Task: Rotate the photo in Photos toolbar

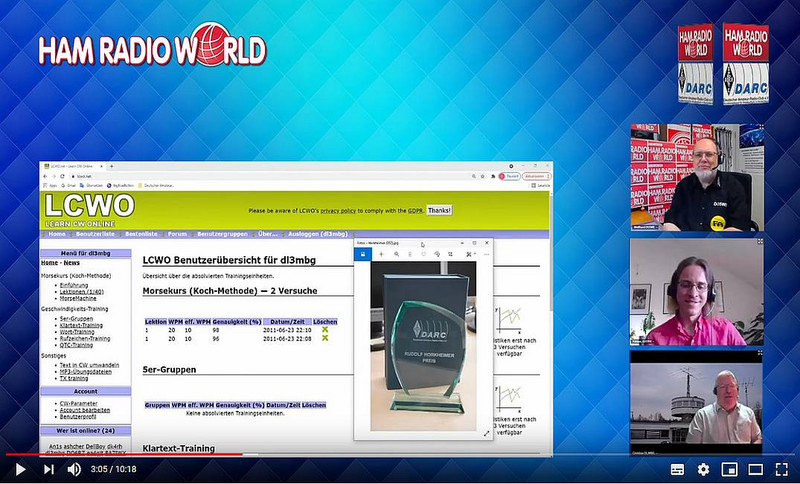Action: tap(437, 254)
